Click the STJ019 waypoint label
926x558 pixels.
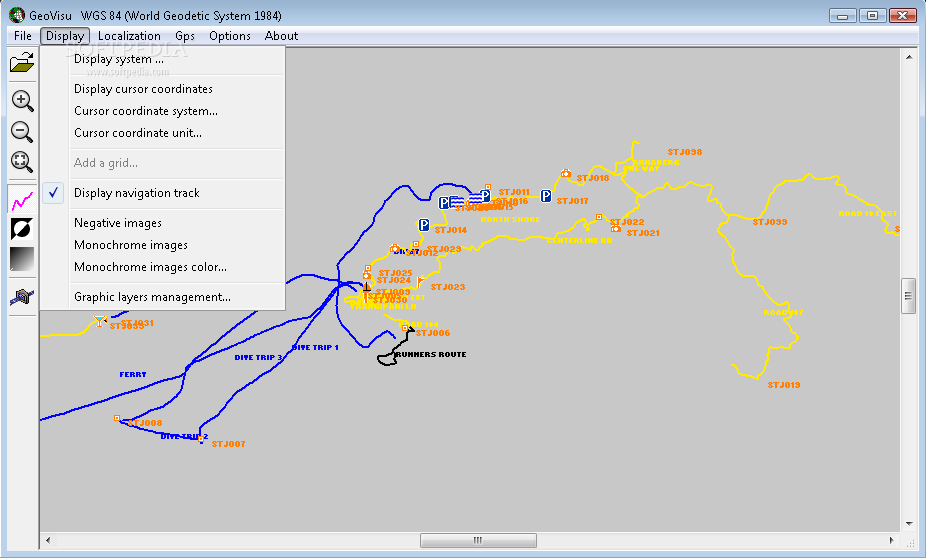[x=784, y=385]
